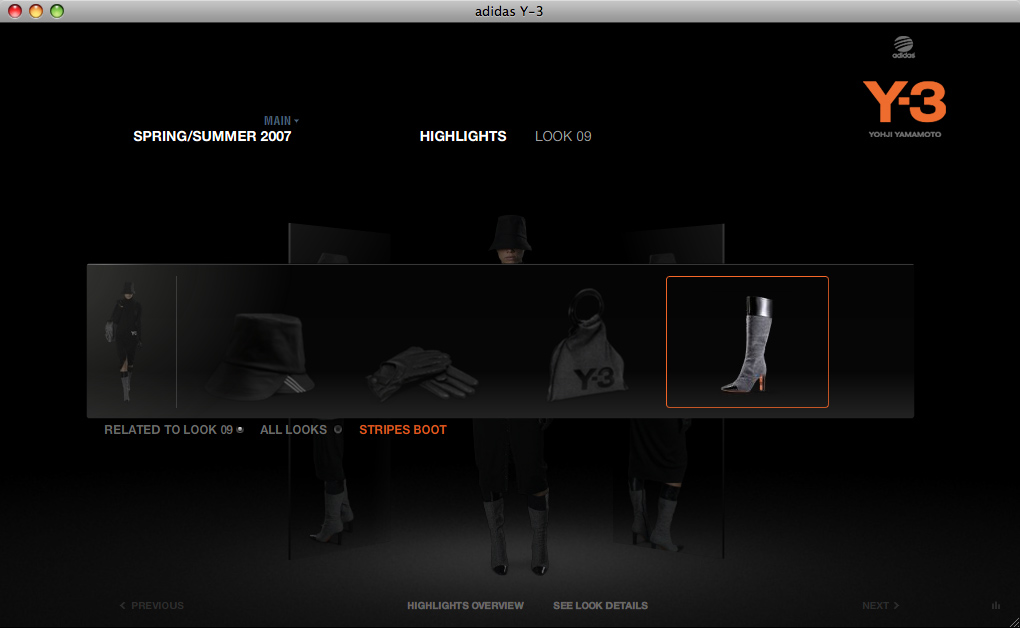Choose the RELATED TO LOOK 09 option
This screenshot has width=1020, height=628.
[174, 430]
